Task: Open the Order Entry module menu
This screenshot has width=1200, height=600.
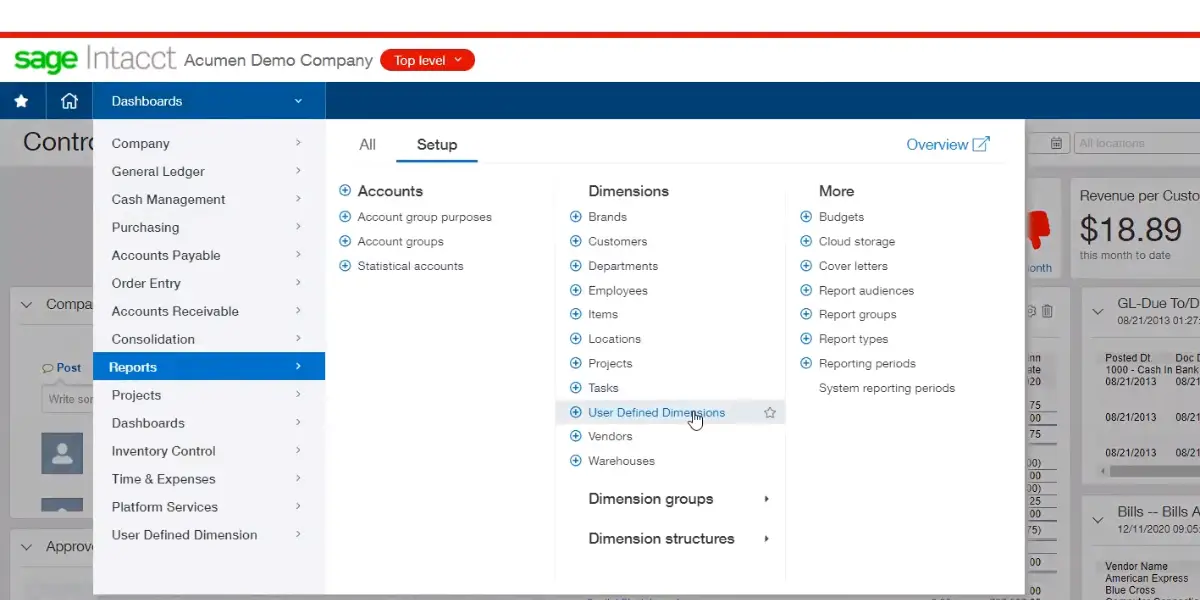Action: point(209,283)
